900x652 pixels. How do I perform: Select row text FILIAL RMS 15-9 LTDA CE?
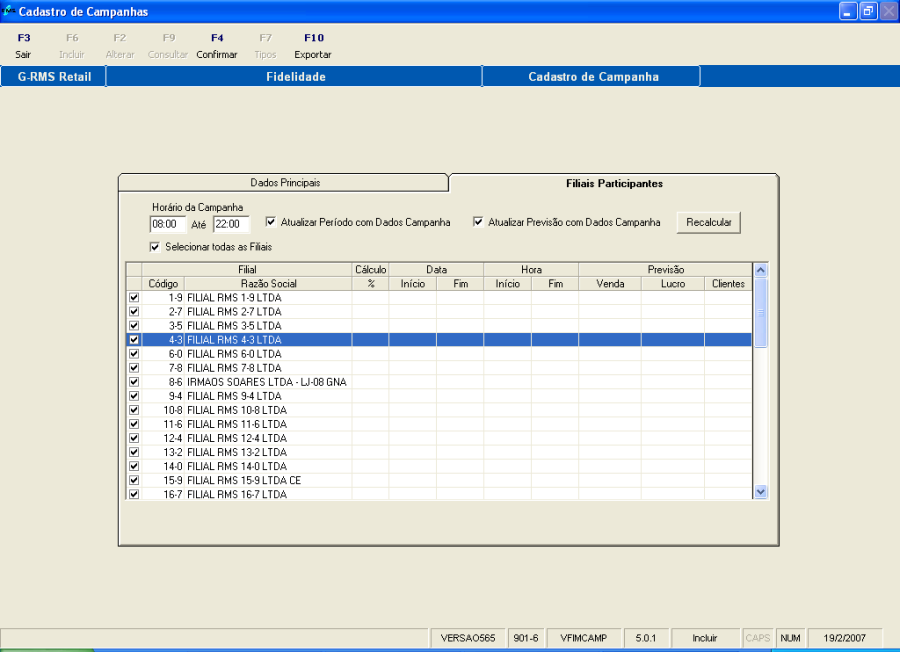244,480
